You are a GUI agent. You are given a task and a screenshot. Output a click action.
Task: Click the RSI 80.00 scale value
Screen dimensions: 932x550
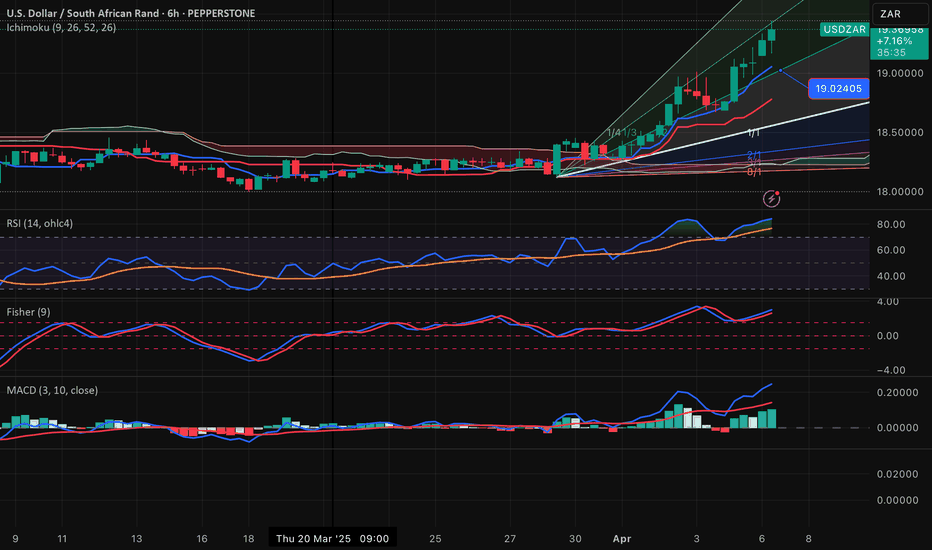click(x=891, y=224)
